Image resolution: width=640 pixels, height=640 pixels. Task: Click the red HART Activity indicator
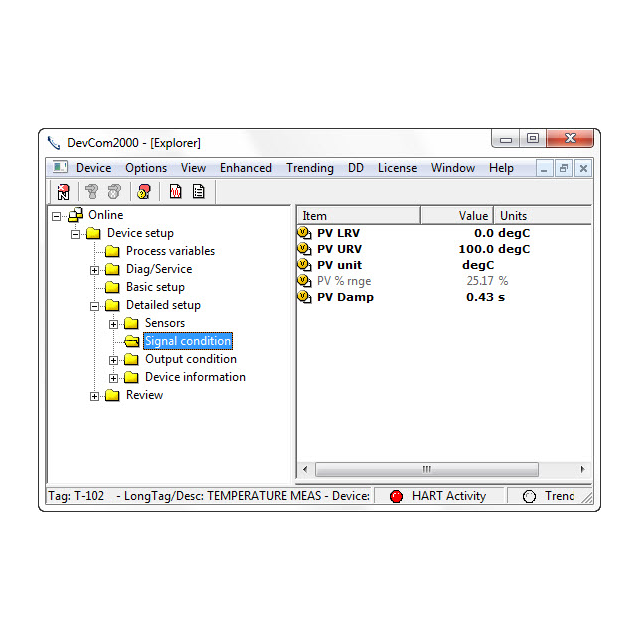[x=396, y=496]
